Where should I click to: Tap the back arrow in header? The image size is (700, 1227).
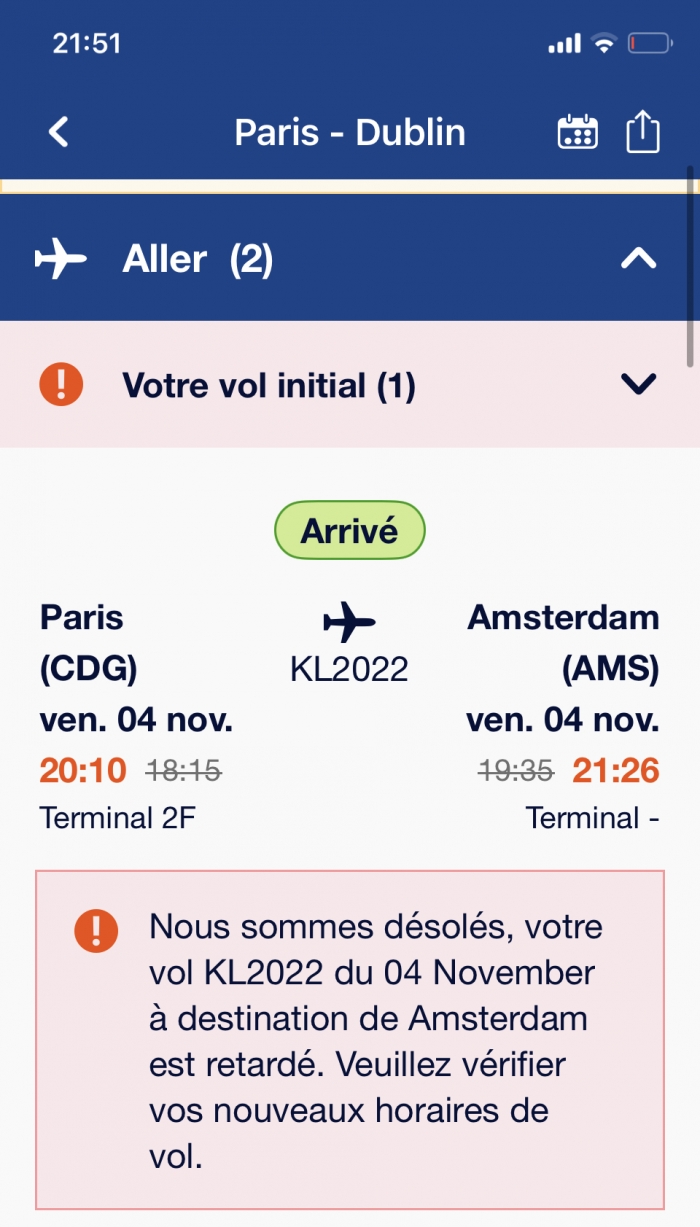coord(59,132)
